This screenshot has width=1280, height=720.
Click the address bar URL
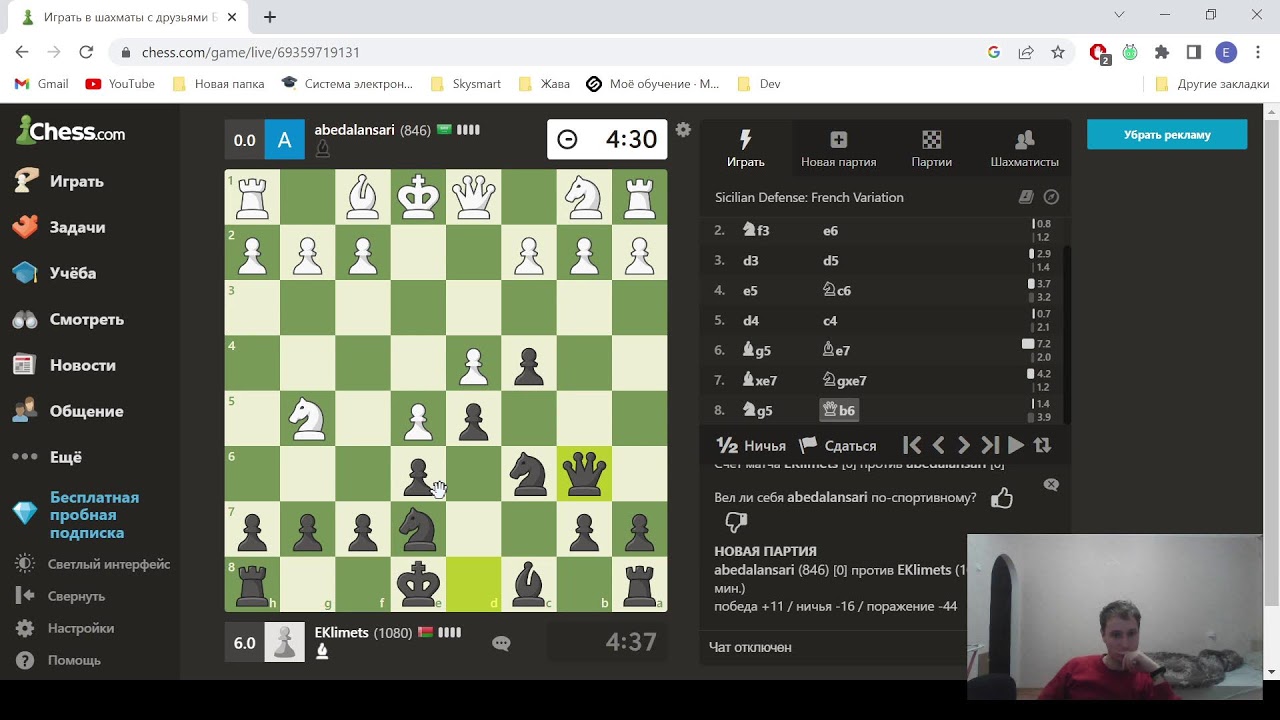pos(251,52)
